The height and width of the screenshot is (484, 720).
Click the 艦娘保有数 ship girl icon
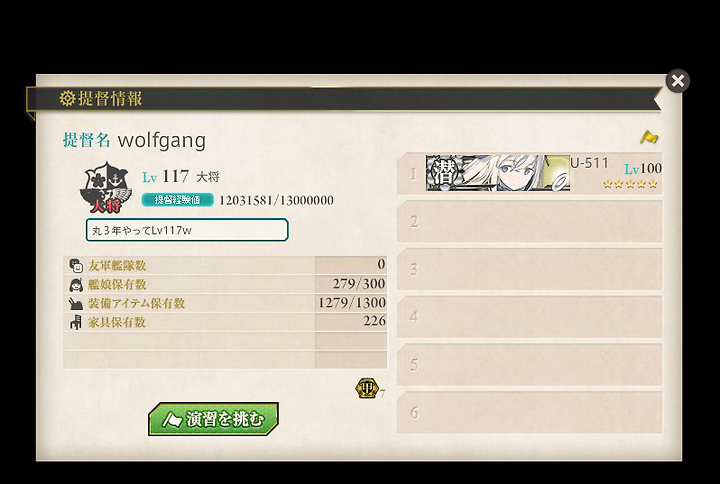point(76,284)
